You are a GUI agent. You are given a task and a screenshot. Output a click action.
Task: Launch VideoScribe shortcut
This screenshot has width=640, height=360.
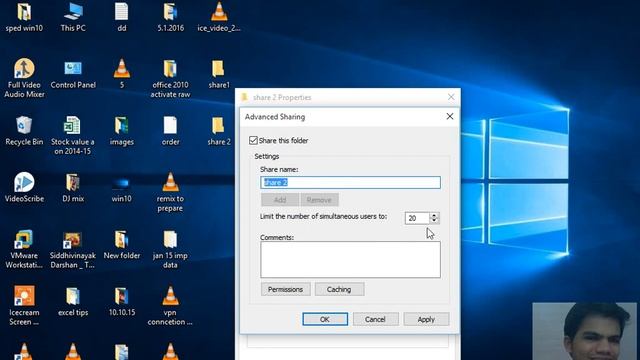point(24,187)
